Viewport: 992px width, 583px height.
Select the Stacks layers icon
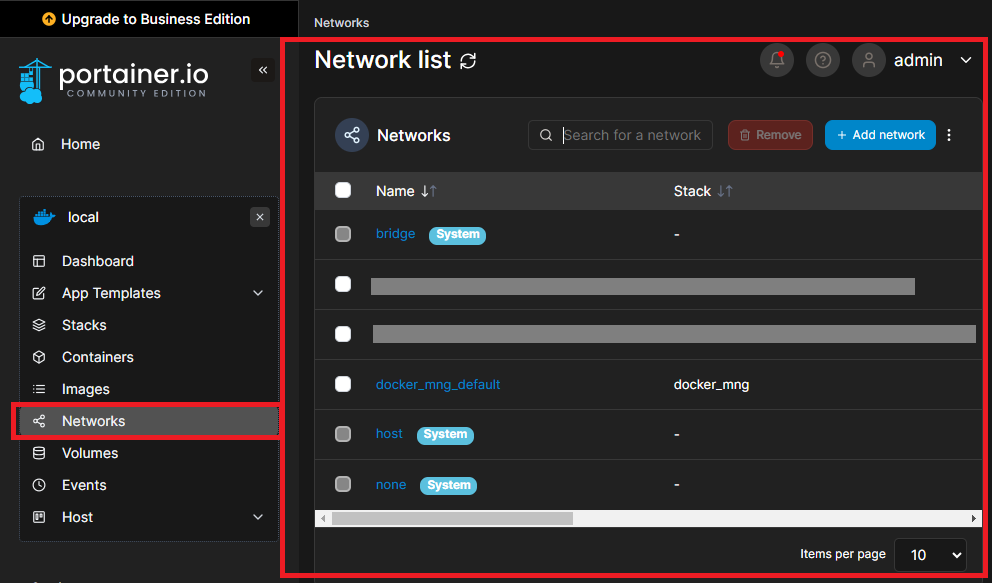pyautogui.click(x=38, y=325)
